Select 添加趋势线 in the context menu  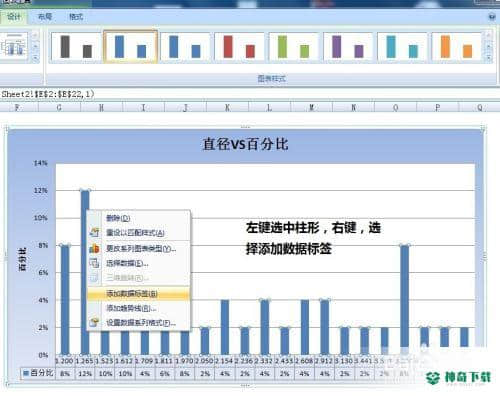click(x=131, y=308)
